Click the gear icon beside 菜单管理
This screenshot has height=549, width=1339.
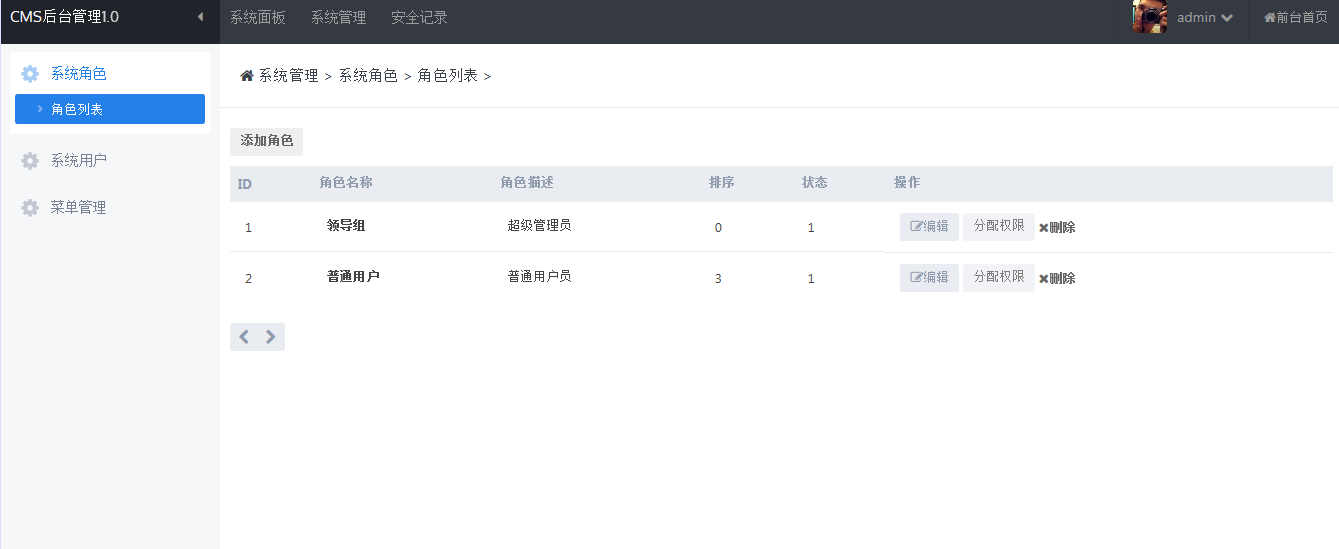pyautogui.click(x=30, y=208)
